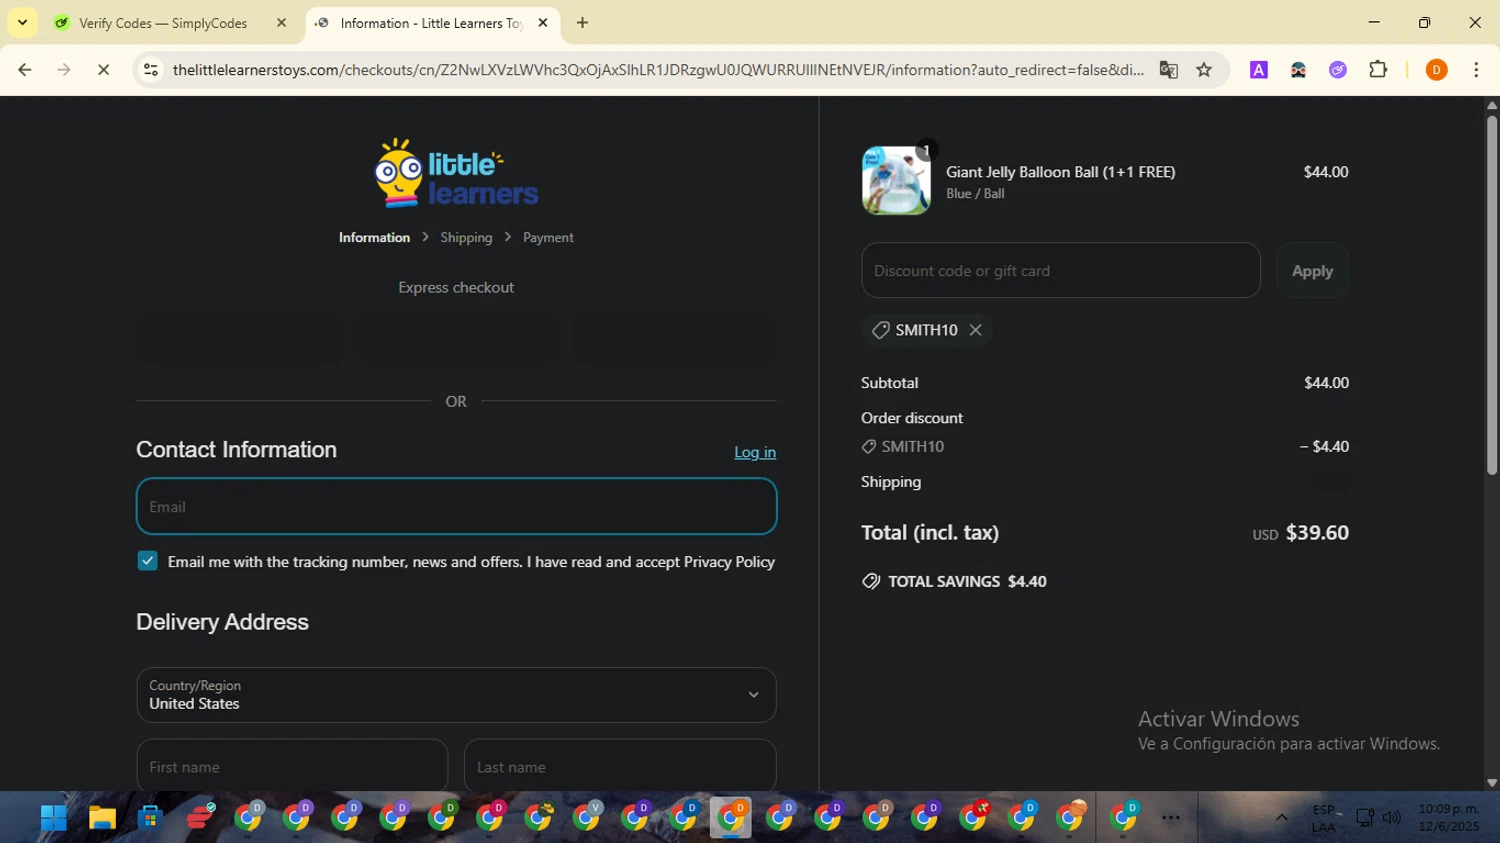Click the vertical page scrollbar thumb
The width and height of the screenshot is (1500, 843).
1492,295
